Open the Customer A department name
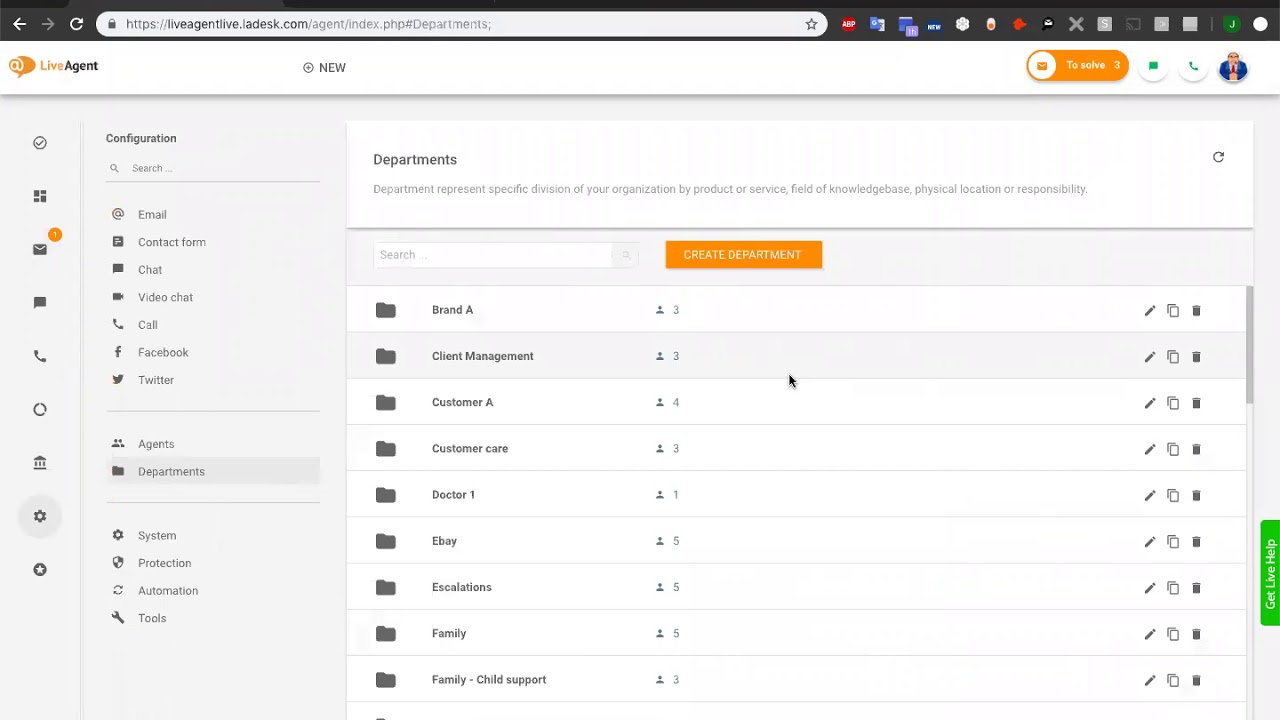Screen dimensions: 1280x720 tap(462, 402)
